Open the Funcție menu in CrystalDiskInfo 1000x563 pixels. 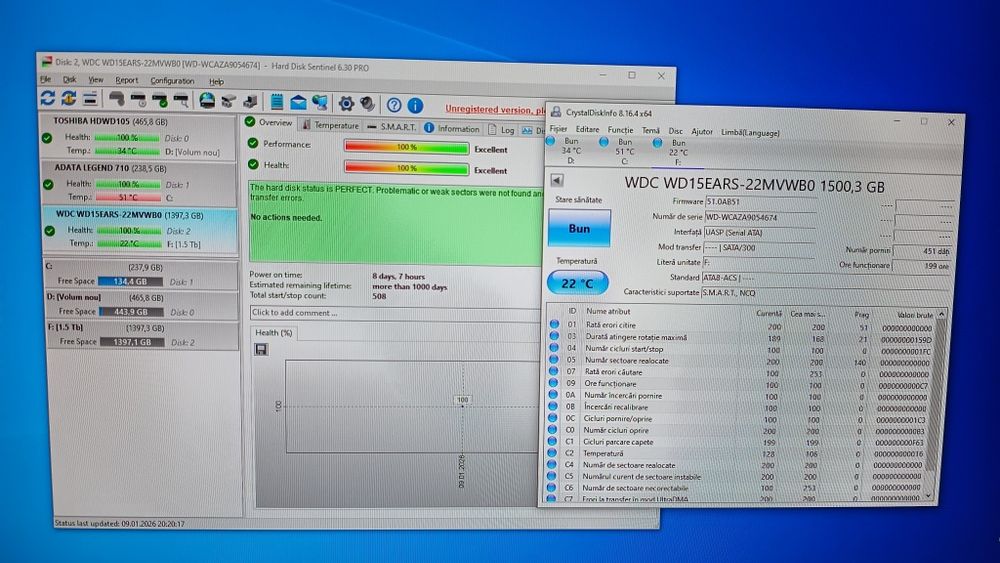[x=620, y=129]
